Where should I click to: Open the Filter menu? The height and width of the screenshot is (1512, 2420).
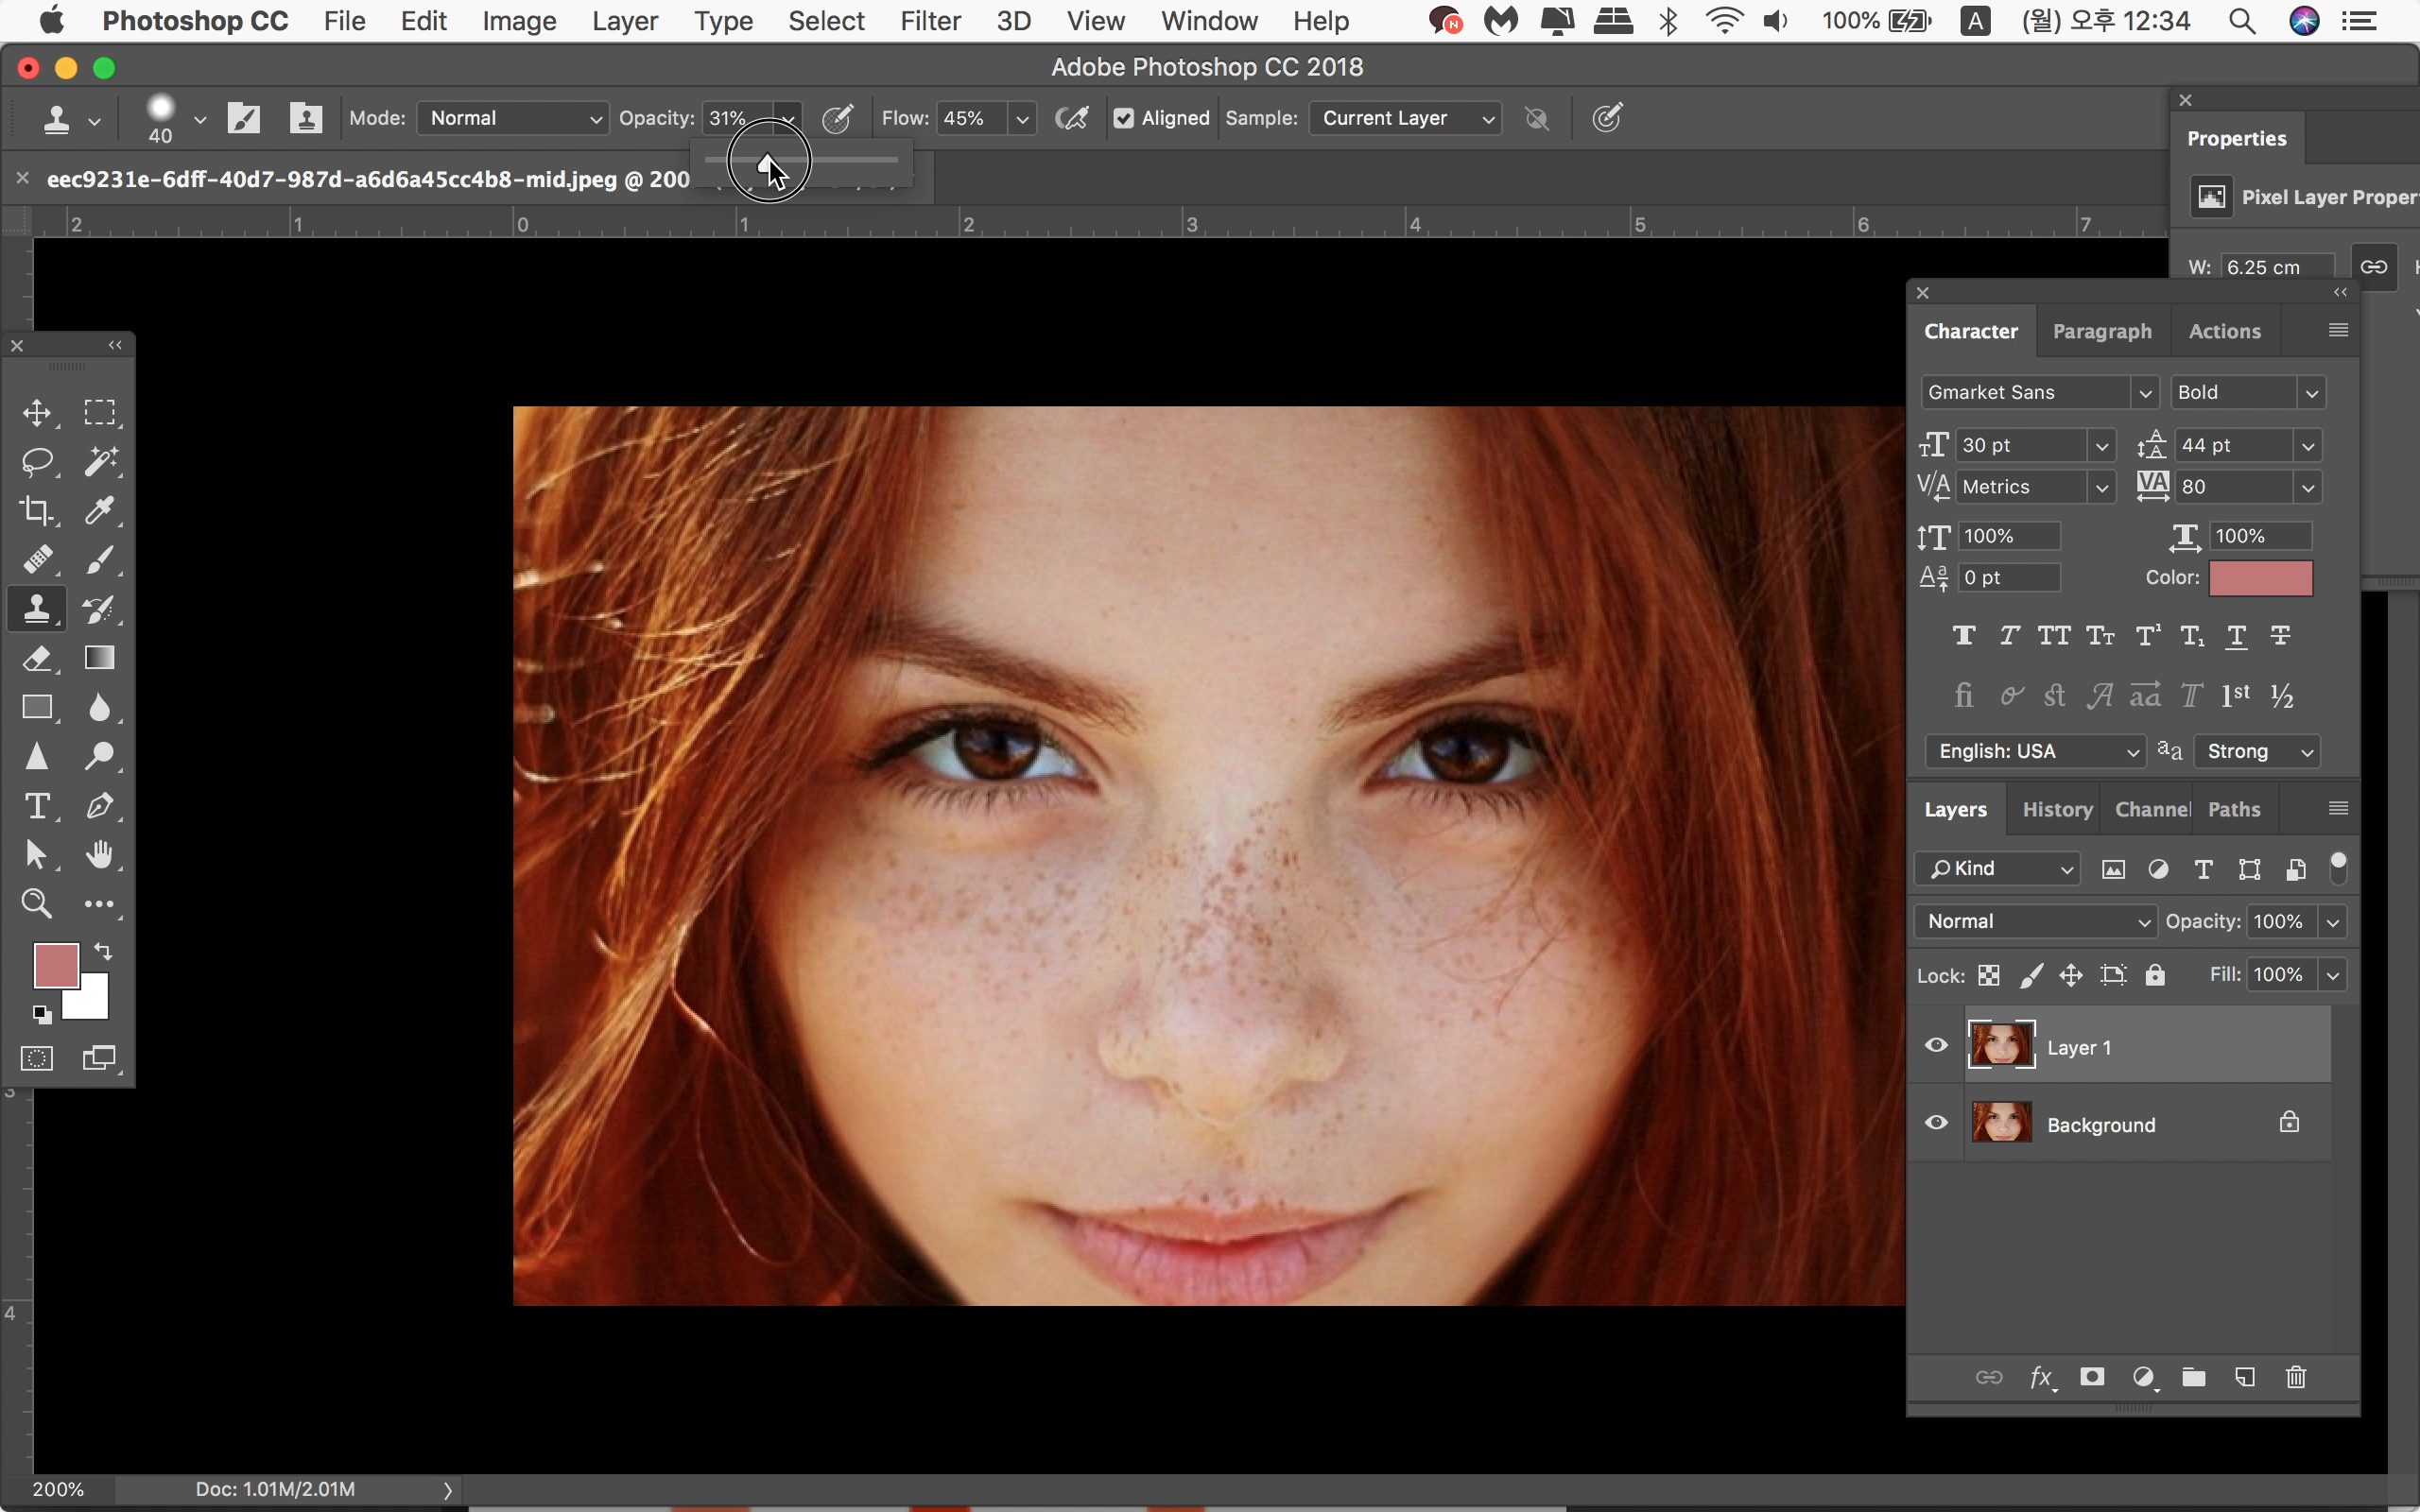(929, 21)
